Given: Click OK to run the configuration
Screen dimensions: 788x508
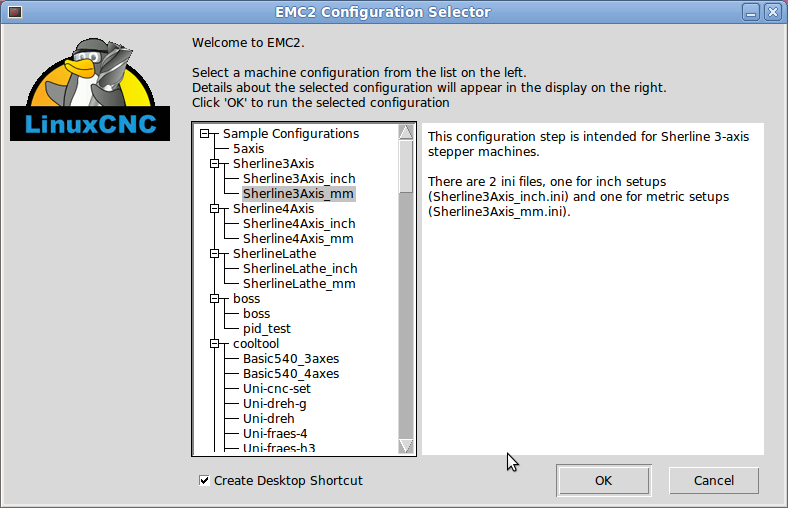Looking at the screenshot, I should (604, 481).
